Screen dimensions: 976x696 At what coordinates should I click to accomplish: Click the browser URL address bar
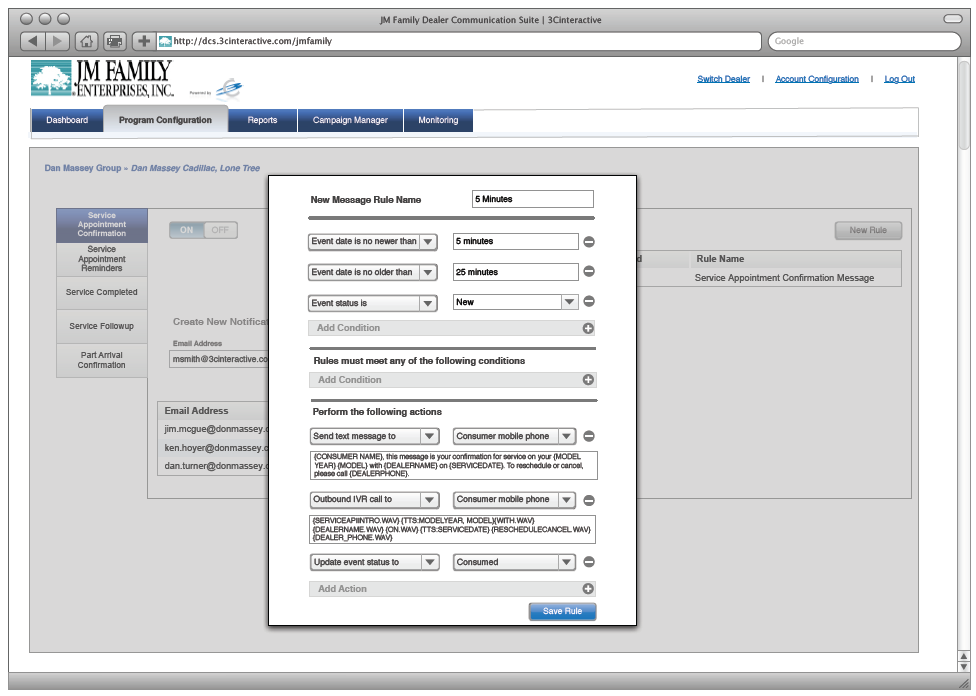(x=459, y=41)
